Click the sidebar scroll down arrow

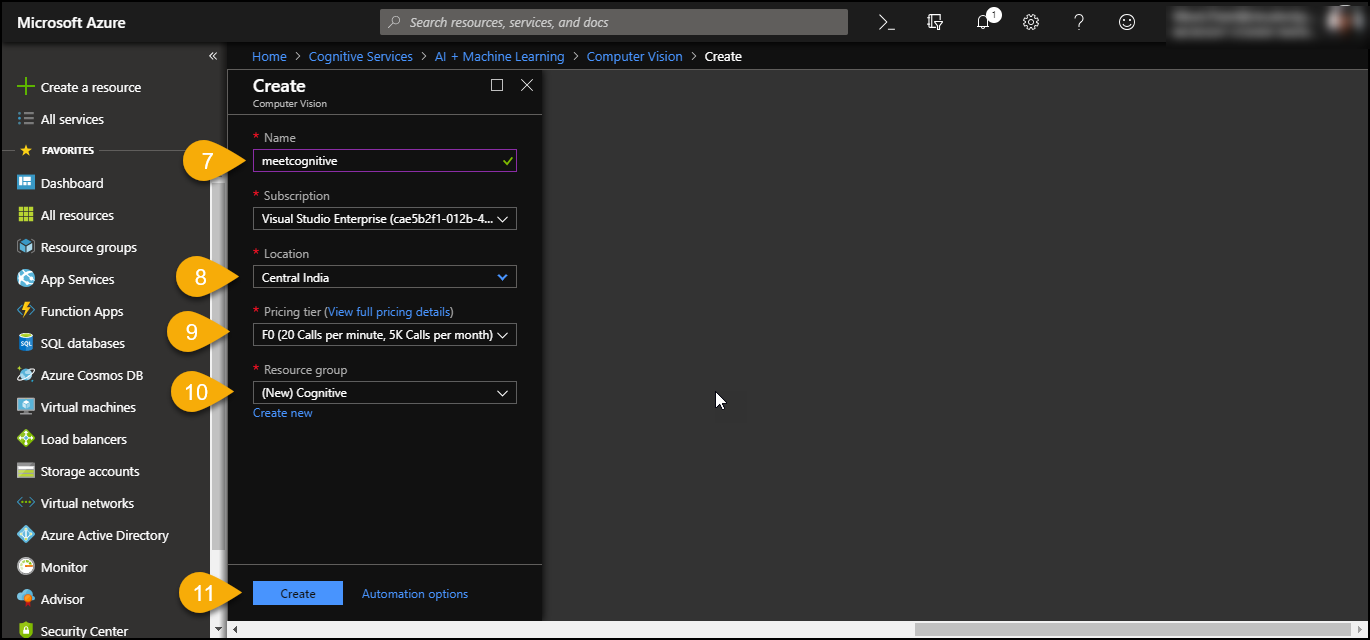[x=218, y=630]
